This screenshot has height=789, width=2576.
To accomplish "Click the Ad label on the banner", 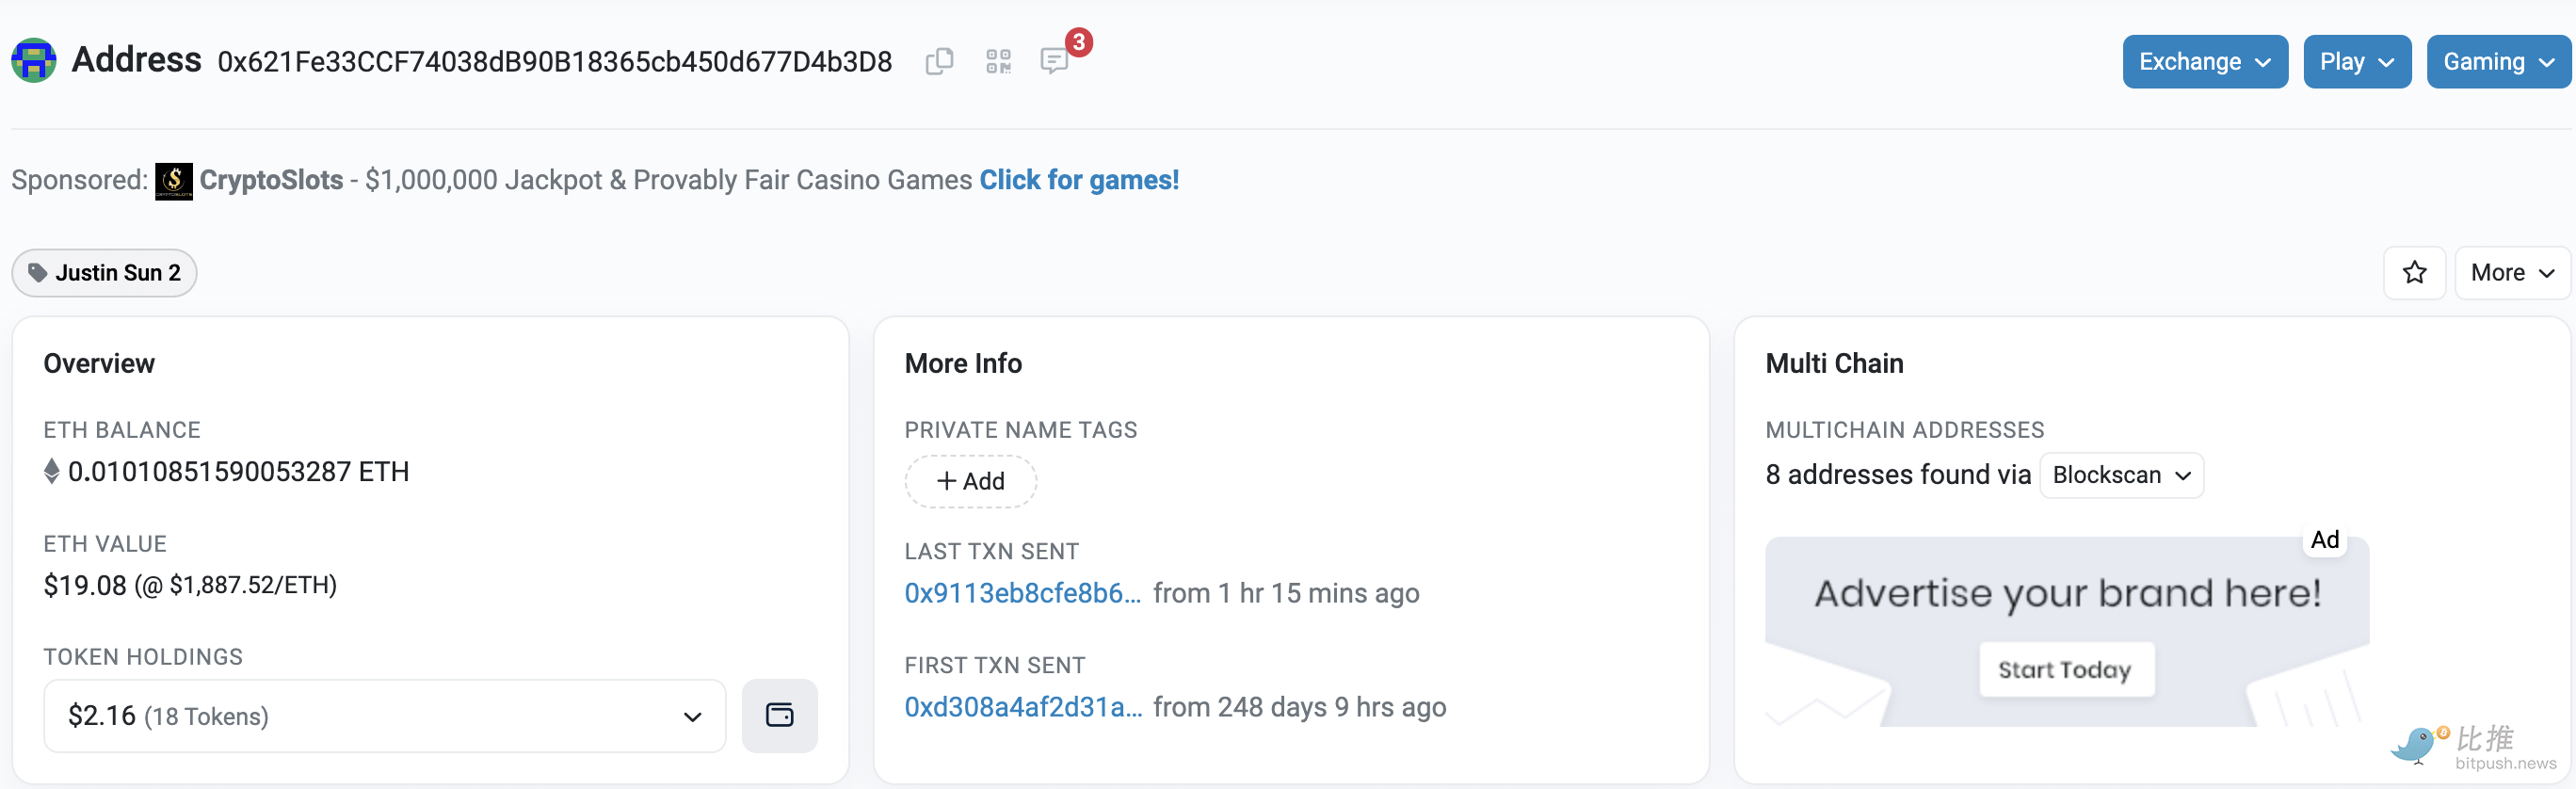I will coord(2324,540).
